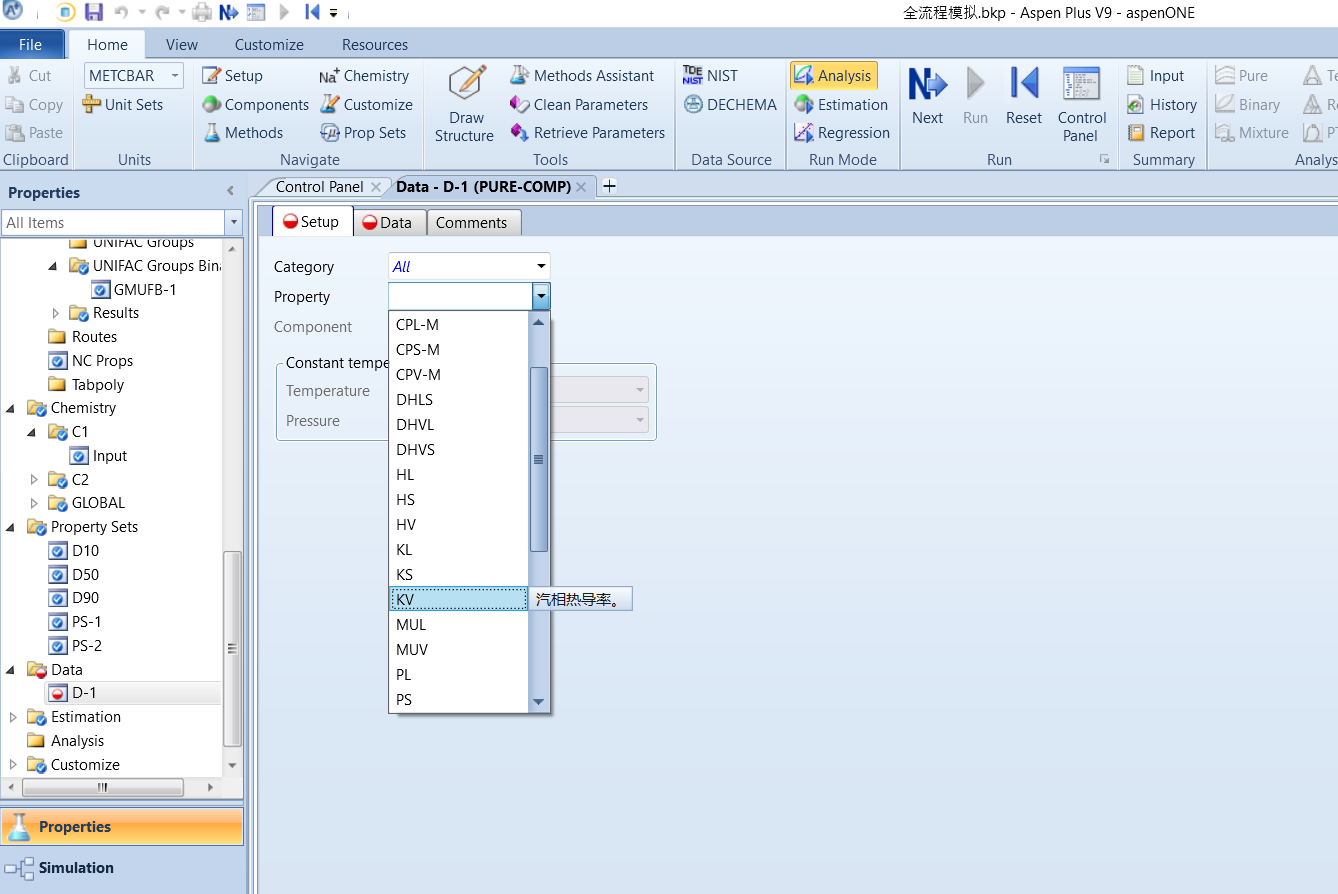Click the Copy clipboard button
The height and width of the screenshot is (894, 1338).
pyautogui.click(x=34, y=105)
